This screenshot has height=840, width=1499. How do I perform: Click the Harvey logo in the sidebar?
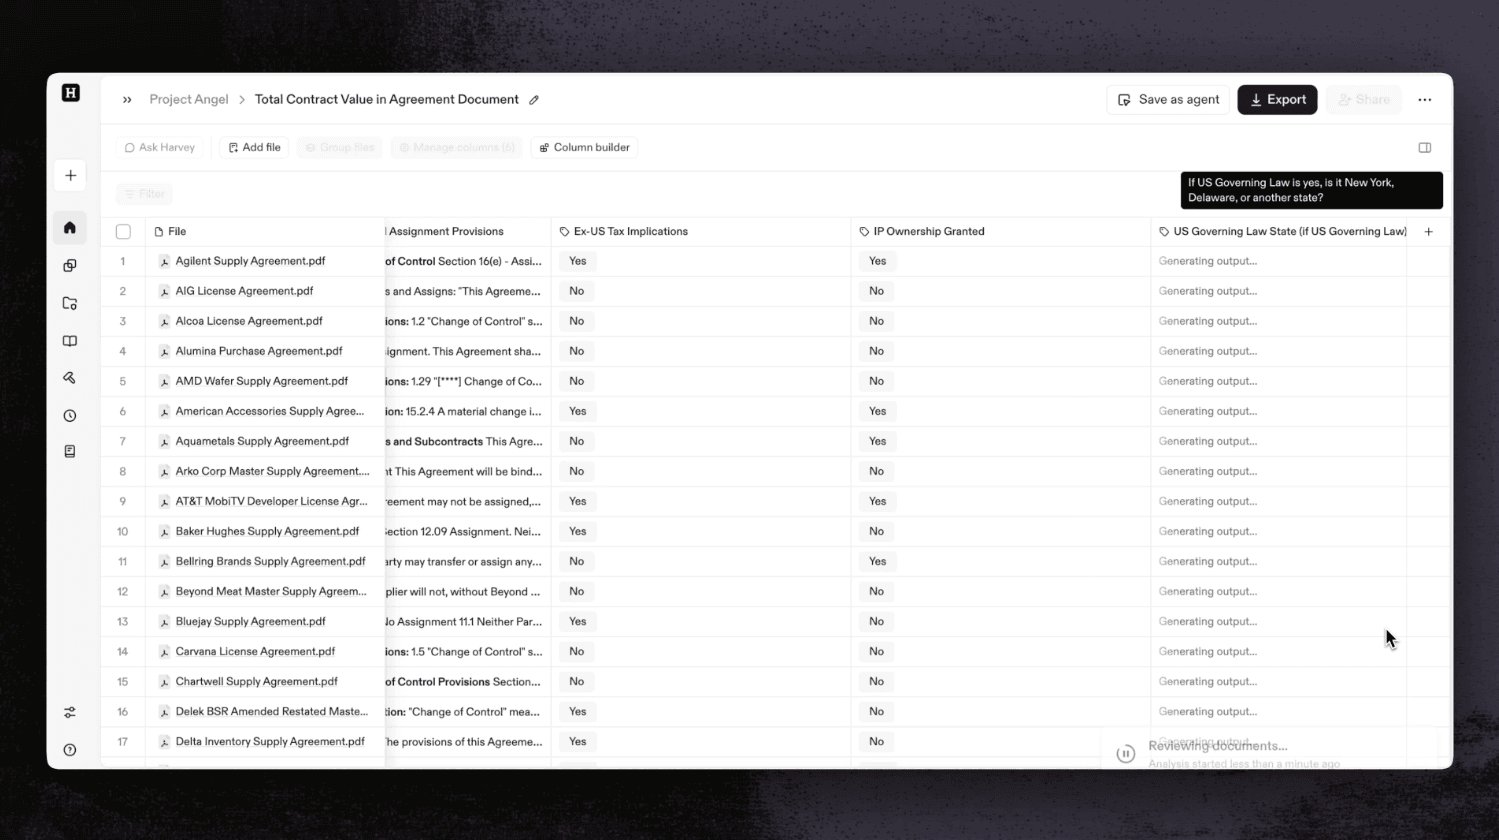click(x=70, y=93)
